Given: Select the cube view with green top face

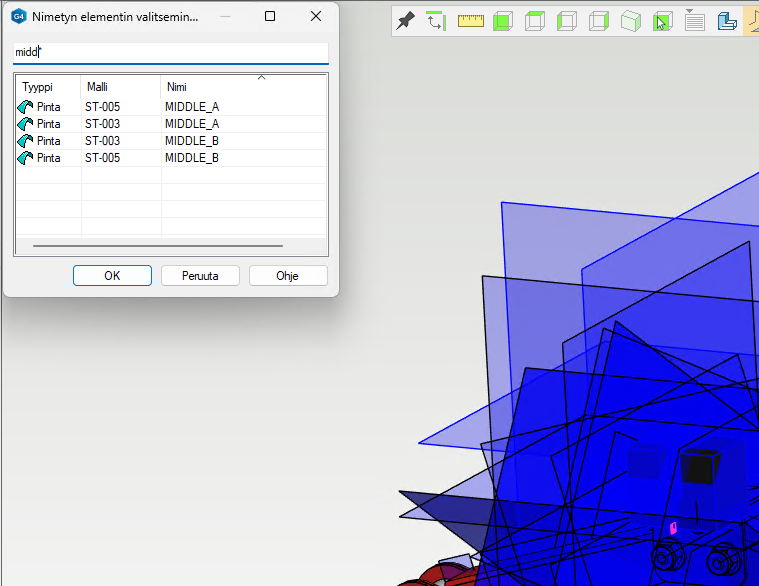Looking at the screenshot, I should pyautogui.click(x=536, y=21).
